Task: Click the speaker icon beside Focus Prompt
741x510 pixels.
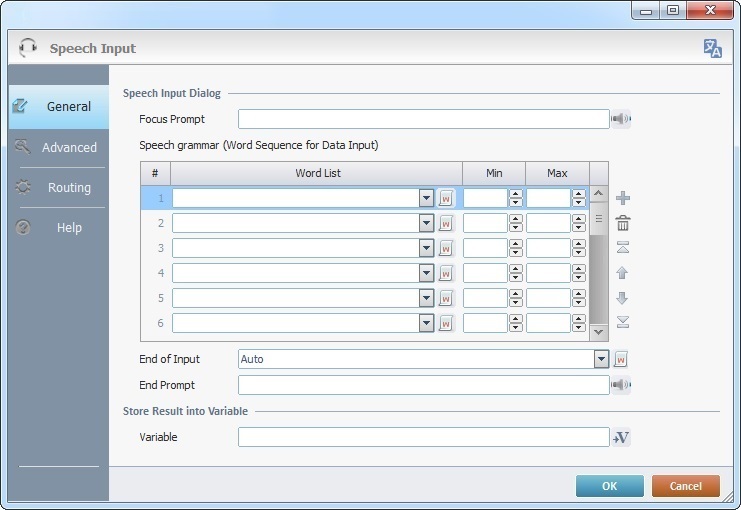Action: [x=621, y=120]
